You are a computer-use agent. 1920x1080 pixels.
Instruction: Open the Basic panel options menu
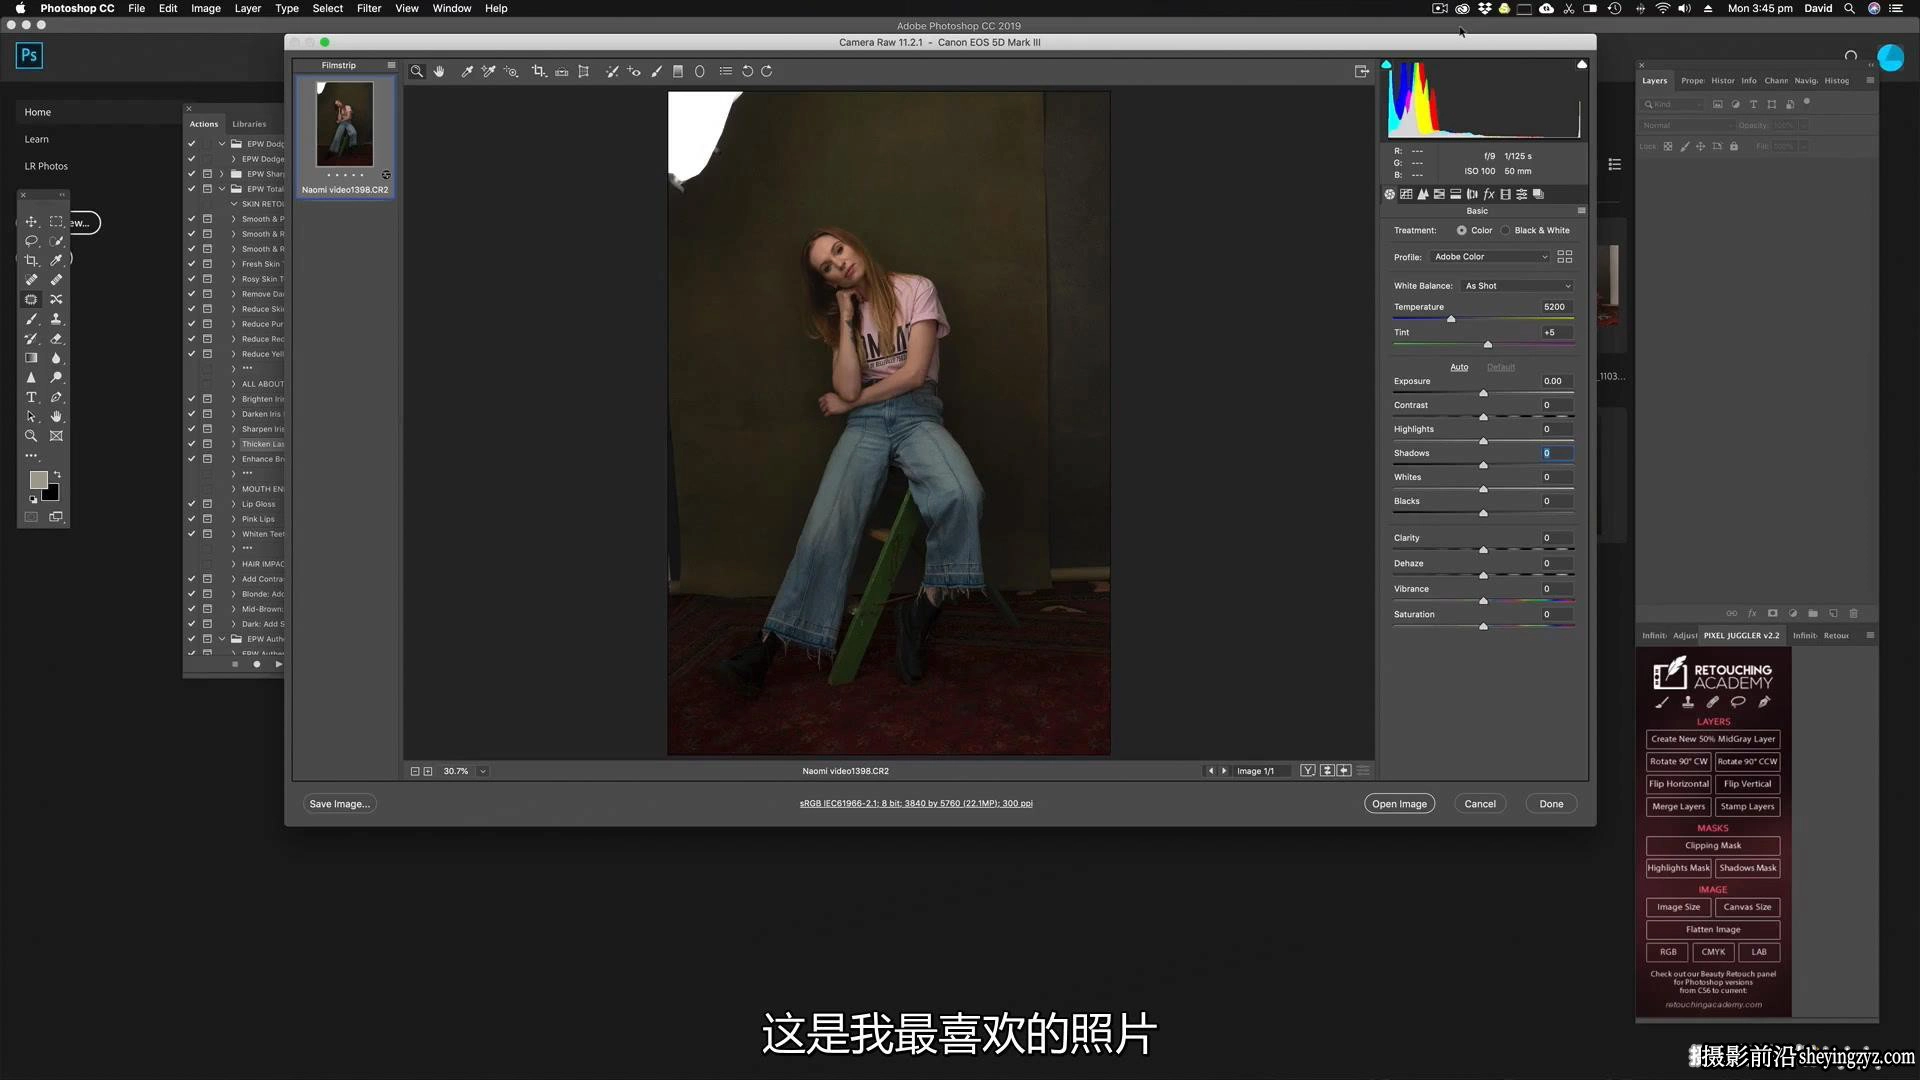point(1581,211)
